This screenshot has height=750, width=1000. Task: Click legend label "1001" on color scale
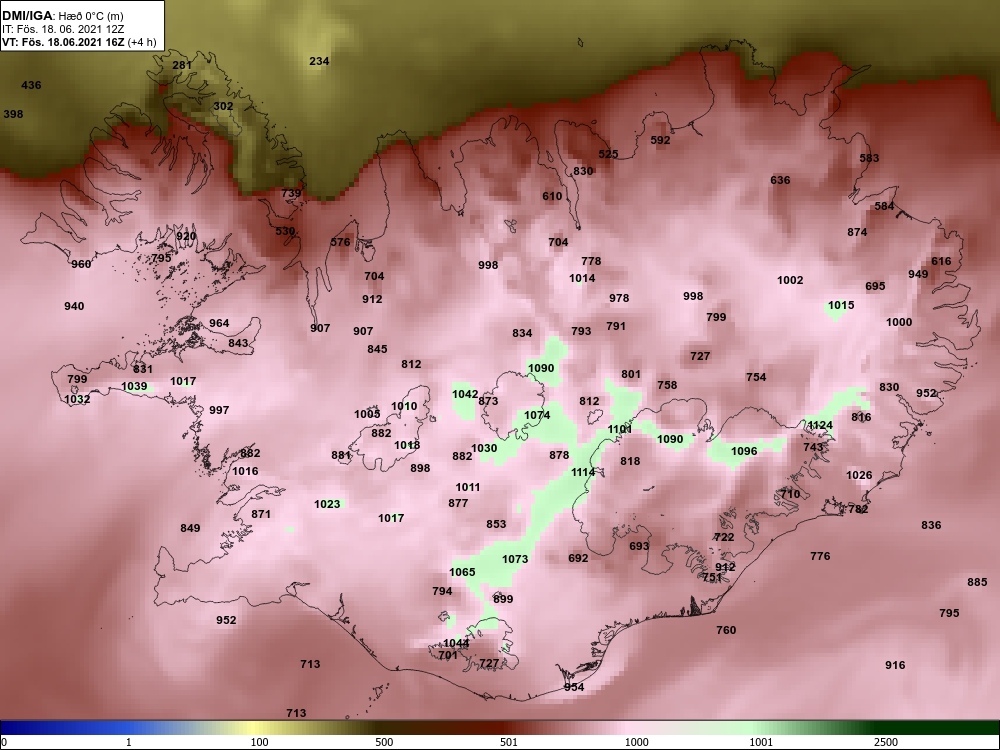[x=761, y=742]
